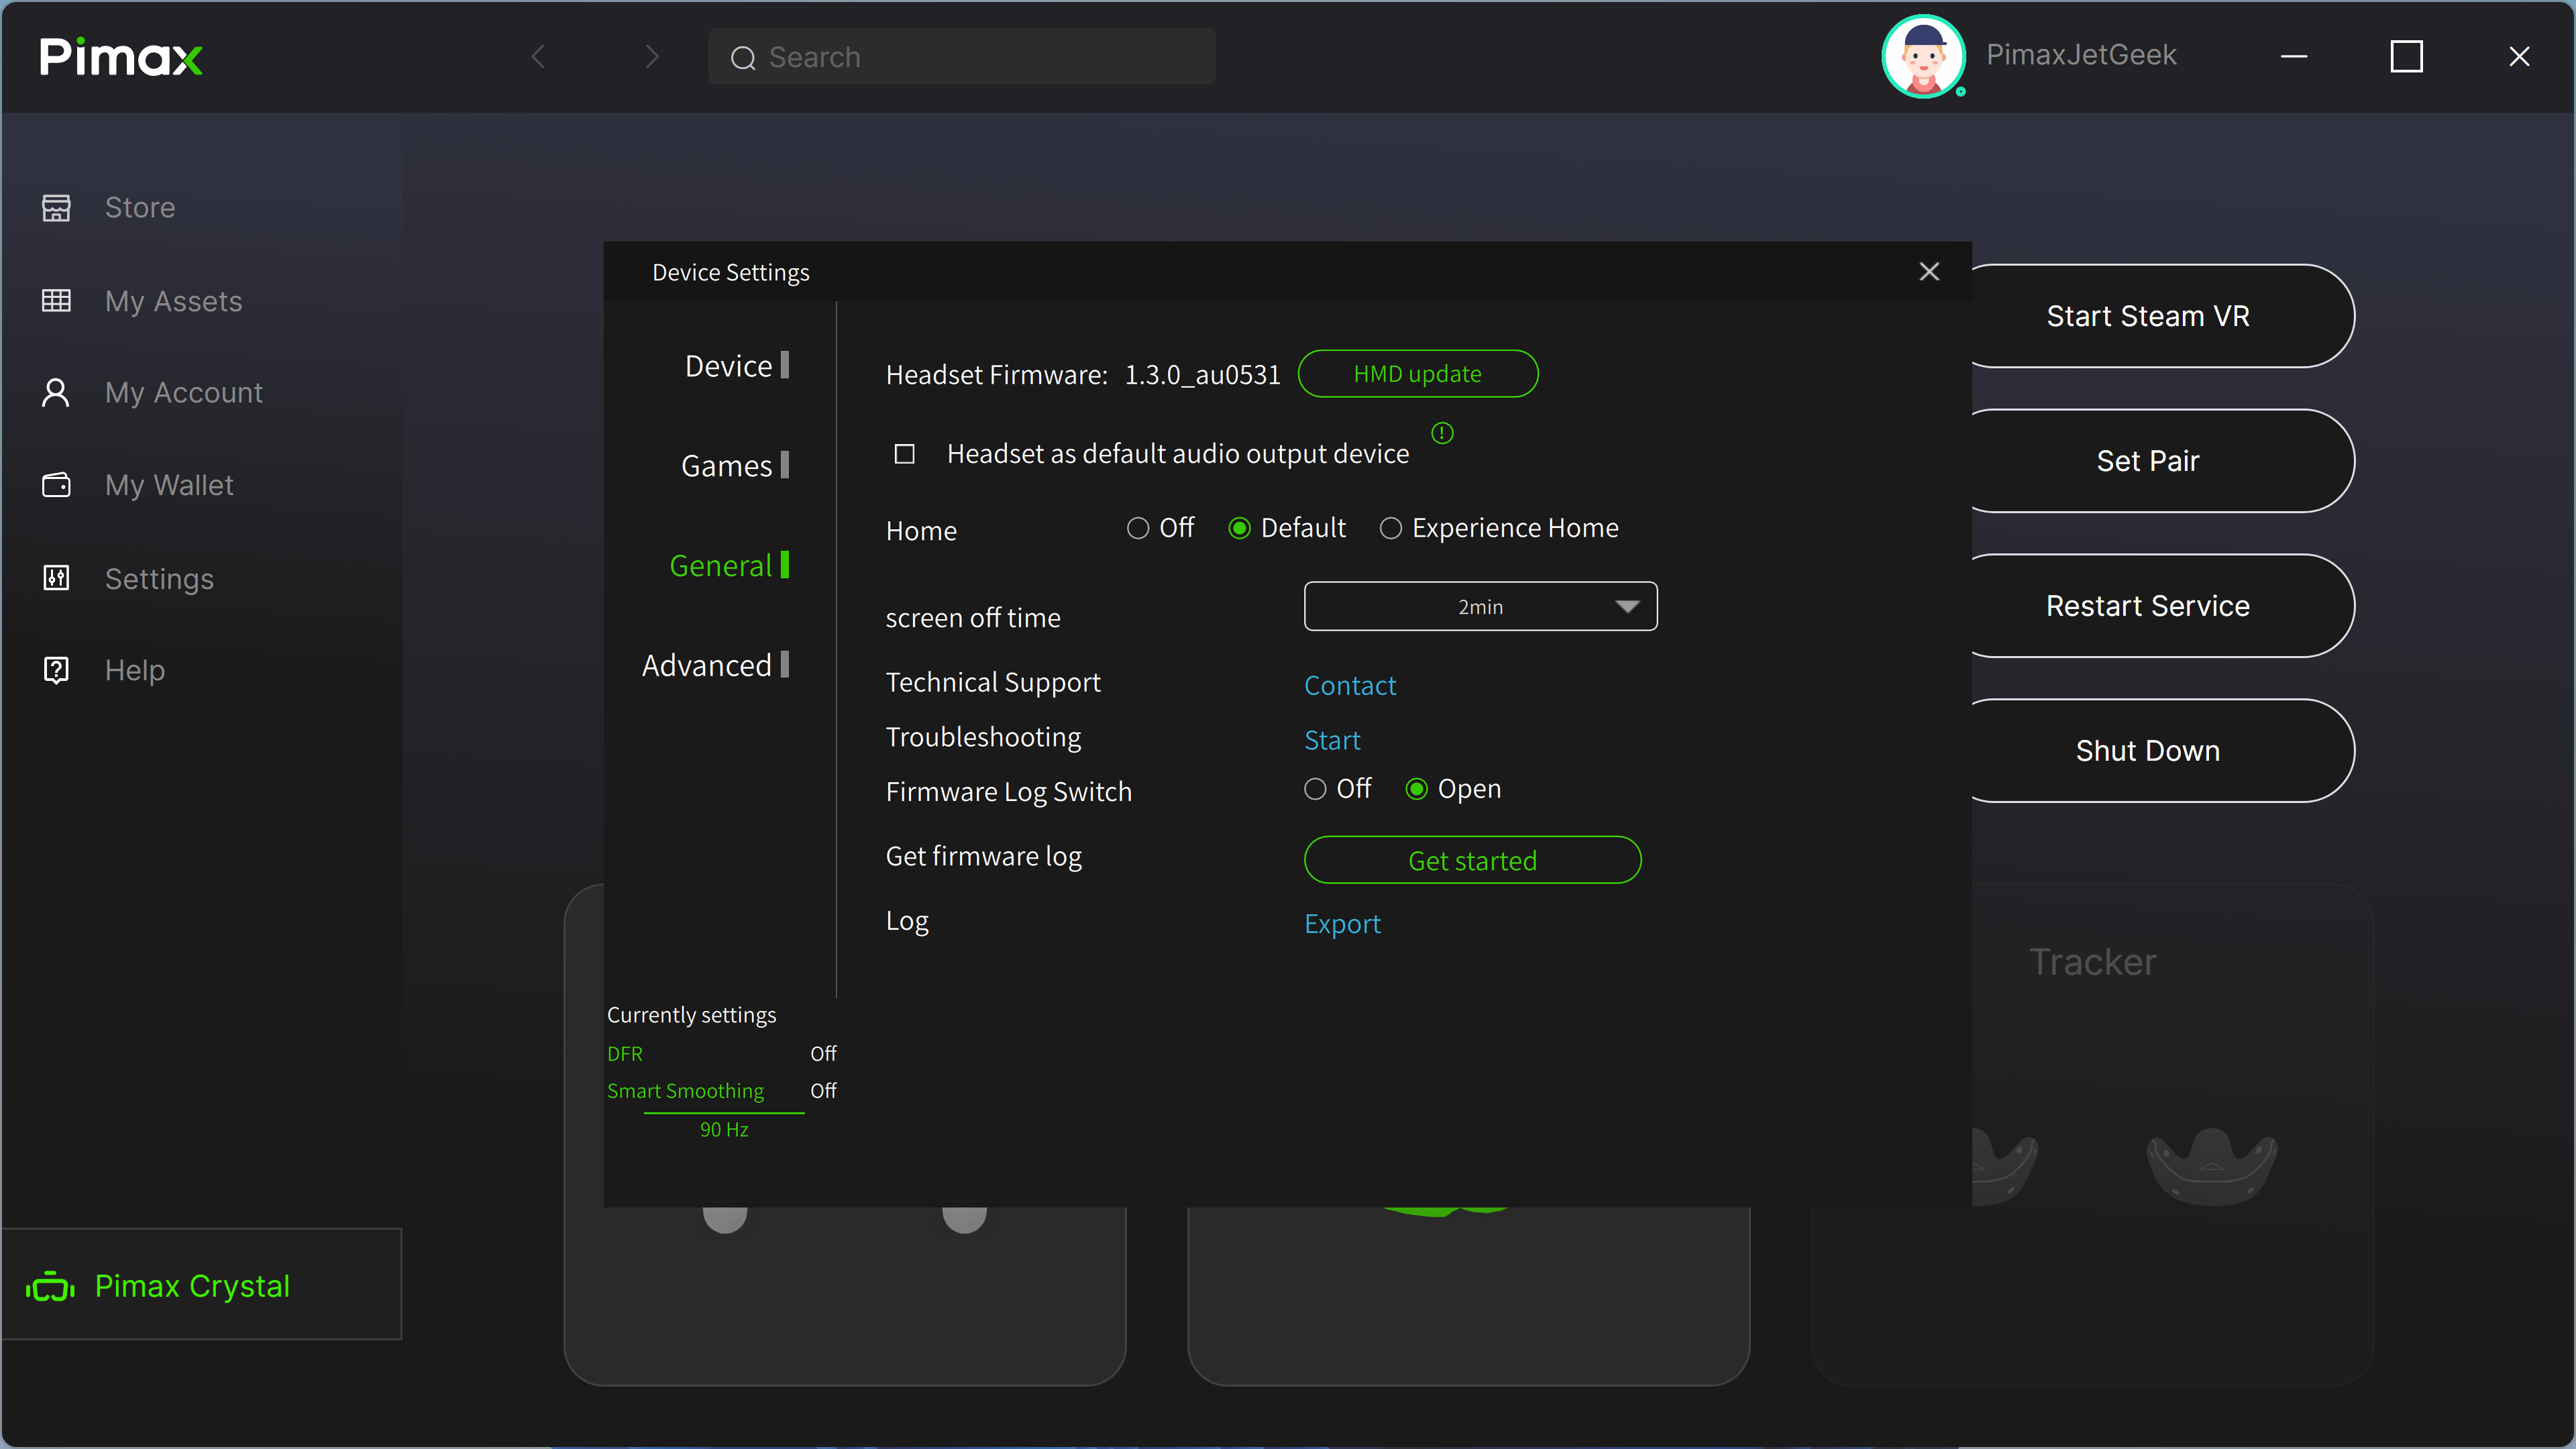2576x1449 pixels.
Task: Click the My Assets grid icon
Action: click(x=56, y=301)
